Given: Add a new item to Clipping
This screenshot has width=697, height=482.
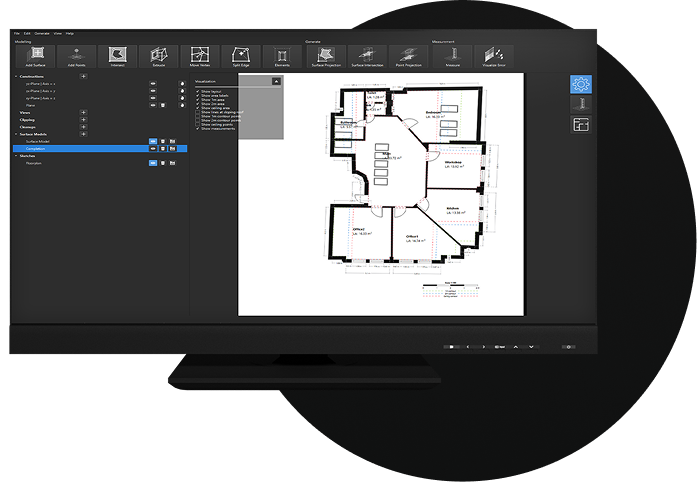Looking at the screenshot, I should 83,120.
